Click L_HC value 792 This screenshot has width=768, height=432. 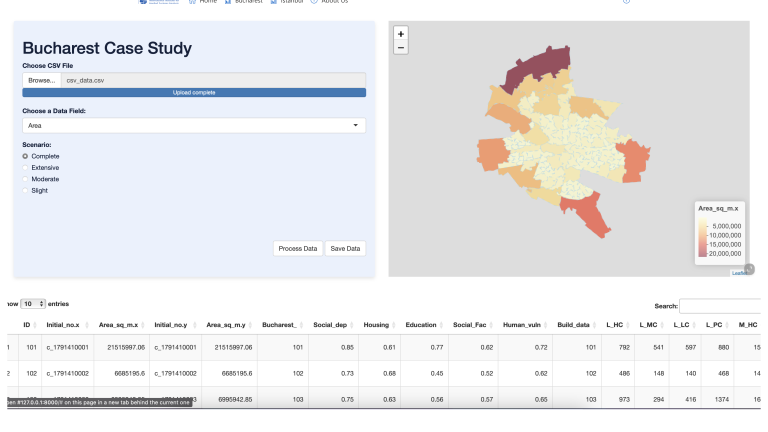624,347
